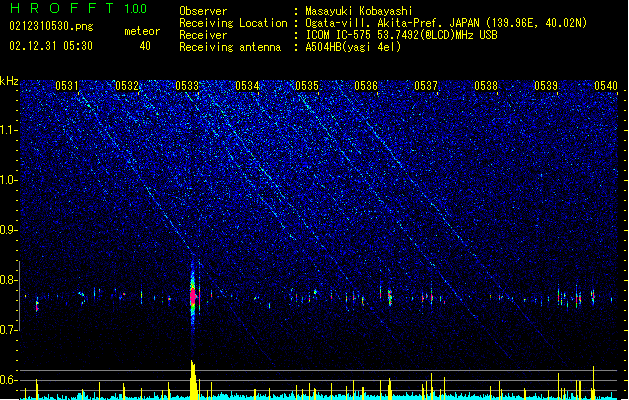This screenshot has width=629, height=400.
Task: Select the 0.9 frequency axis label
Action: coord(9,230)
